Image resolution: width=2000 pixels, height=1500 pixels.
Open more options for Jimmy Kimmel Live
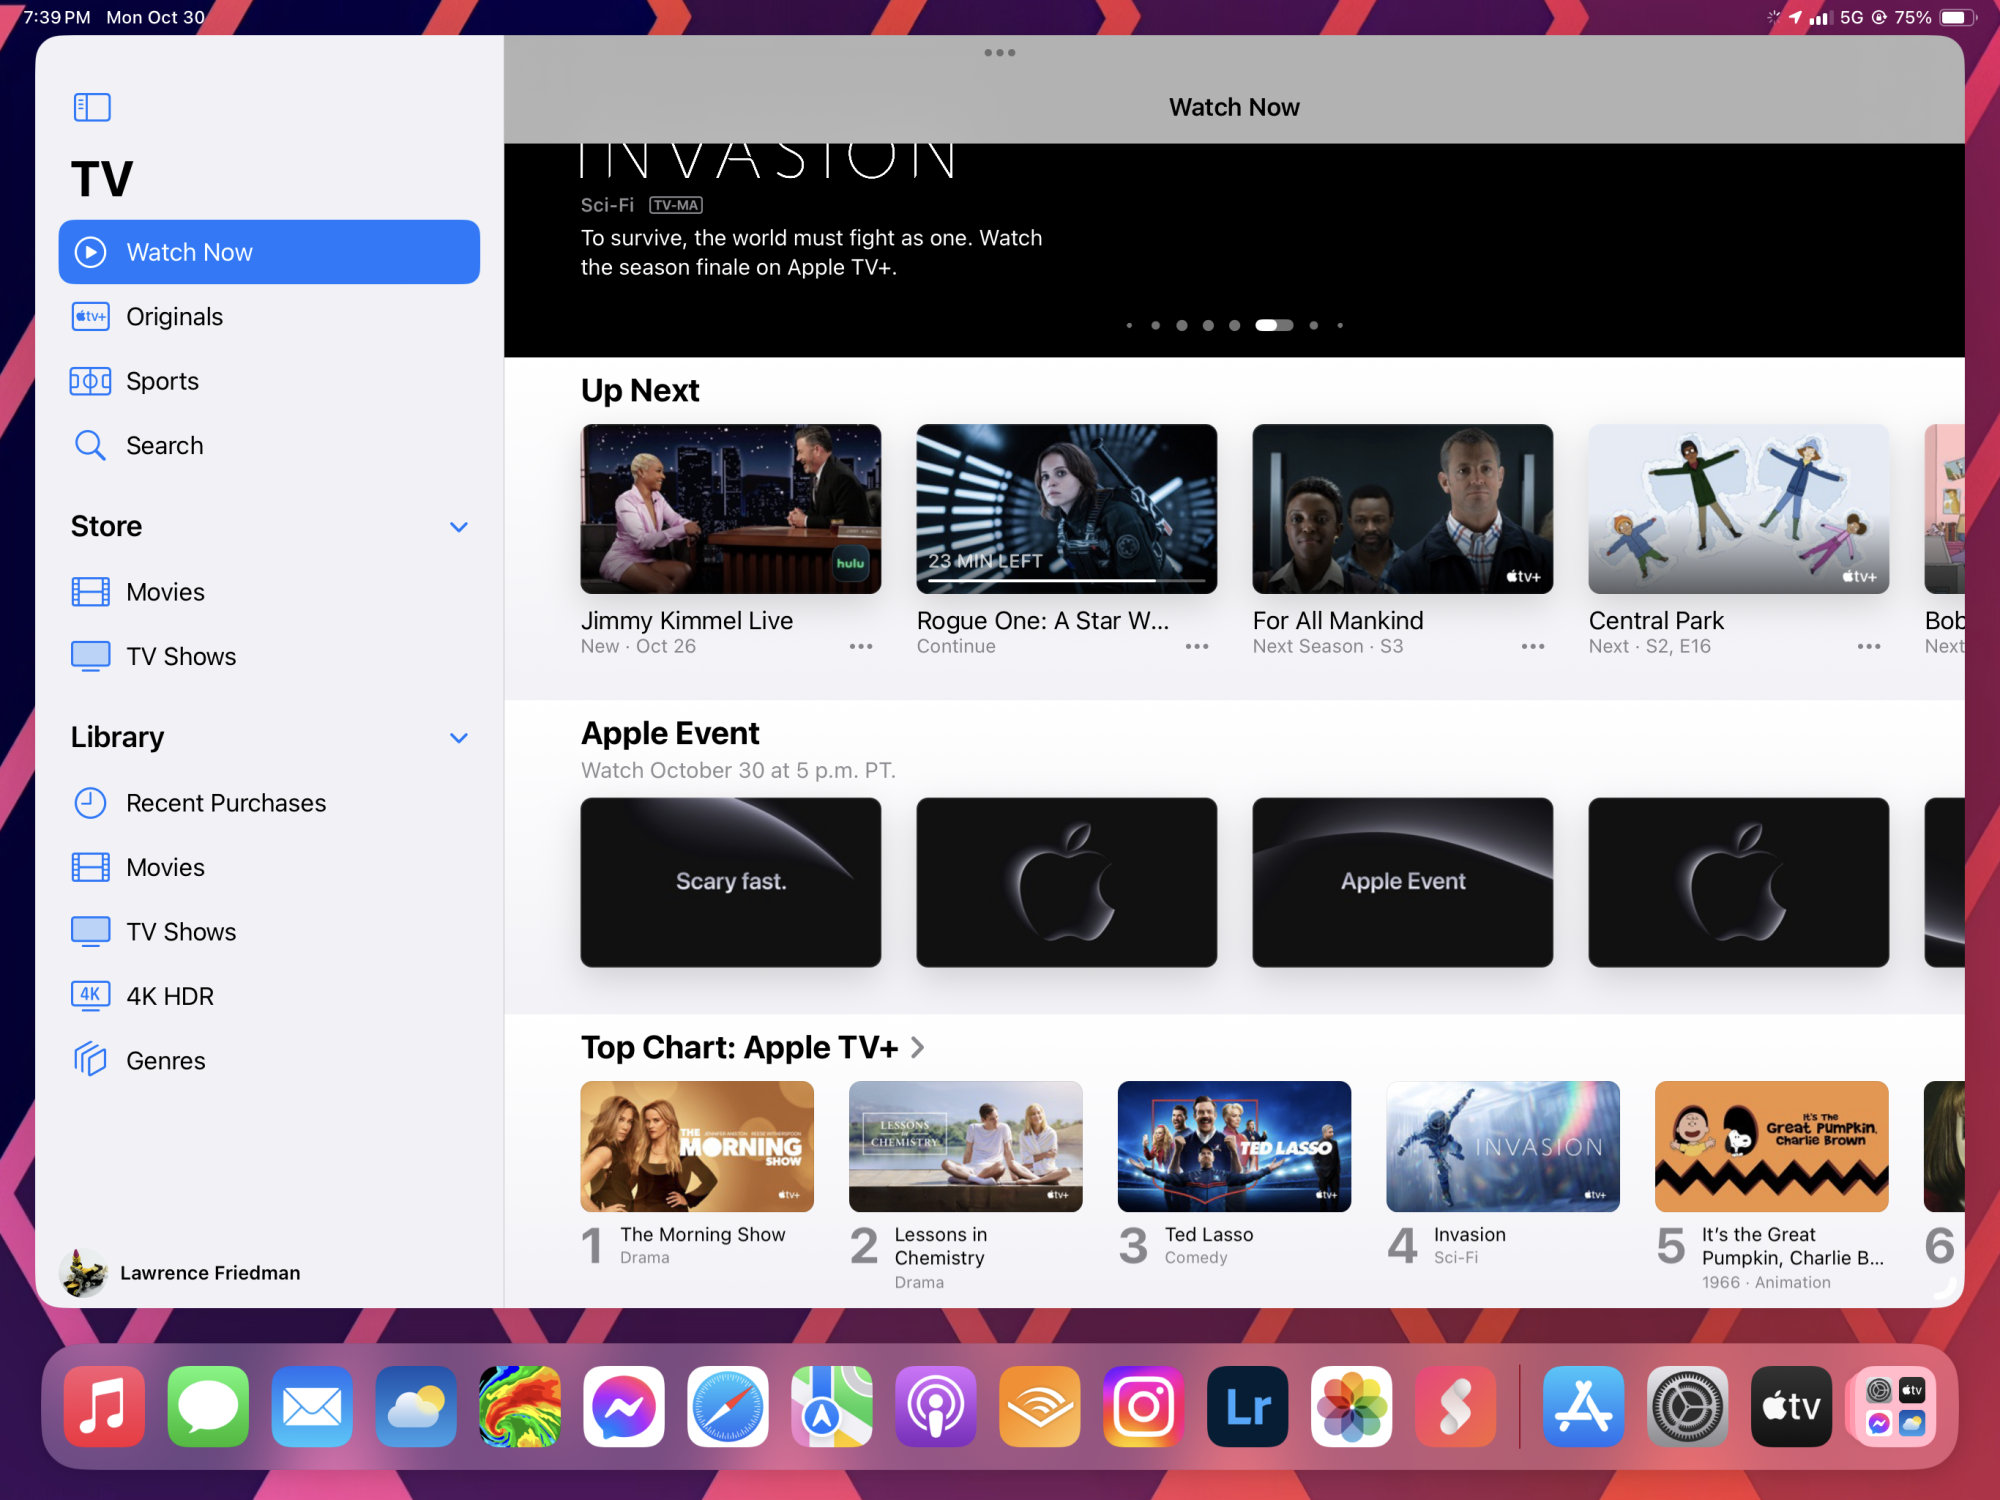861,647
